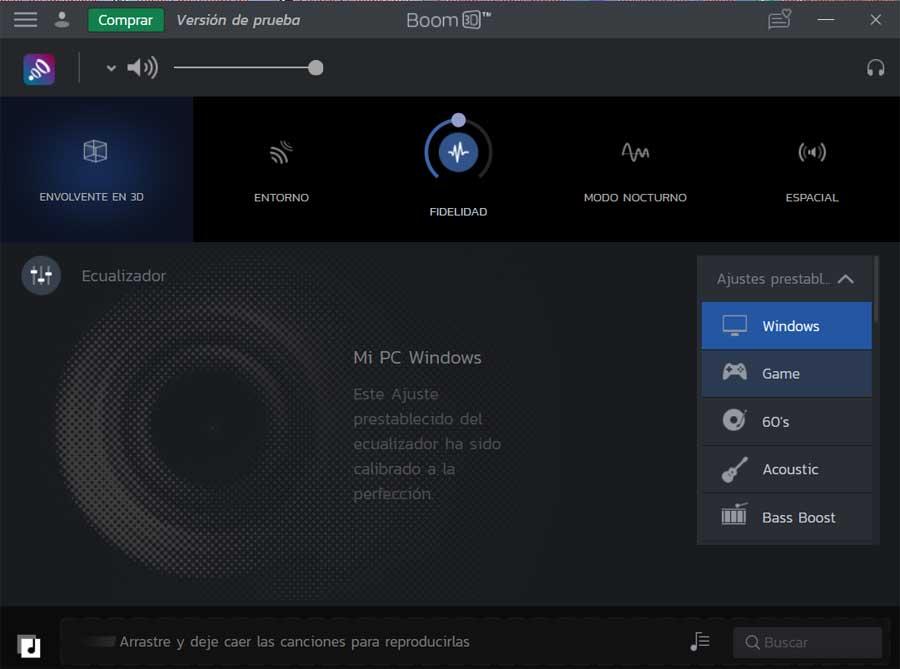Viewport: 900px width, 669px height.
Task: Open the playlist music note icon
Action: pos(700,641)
